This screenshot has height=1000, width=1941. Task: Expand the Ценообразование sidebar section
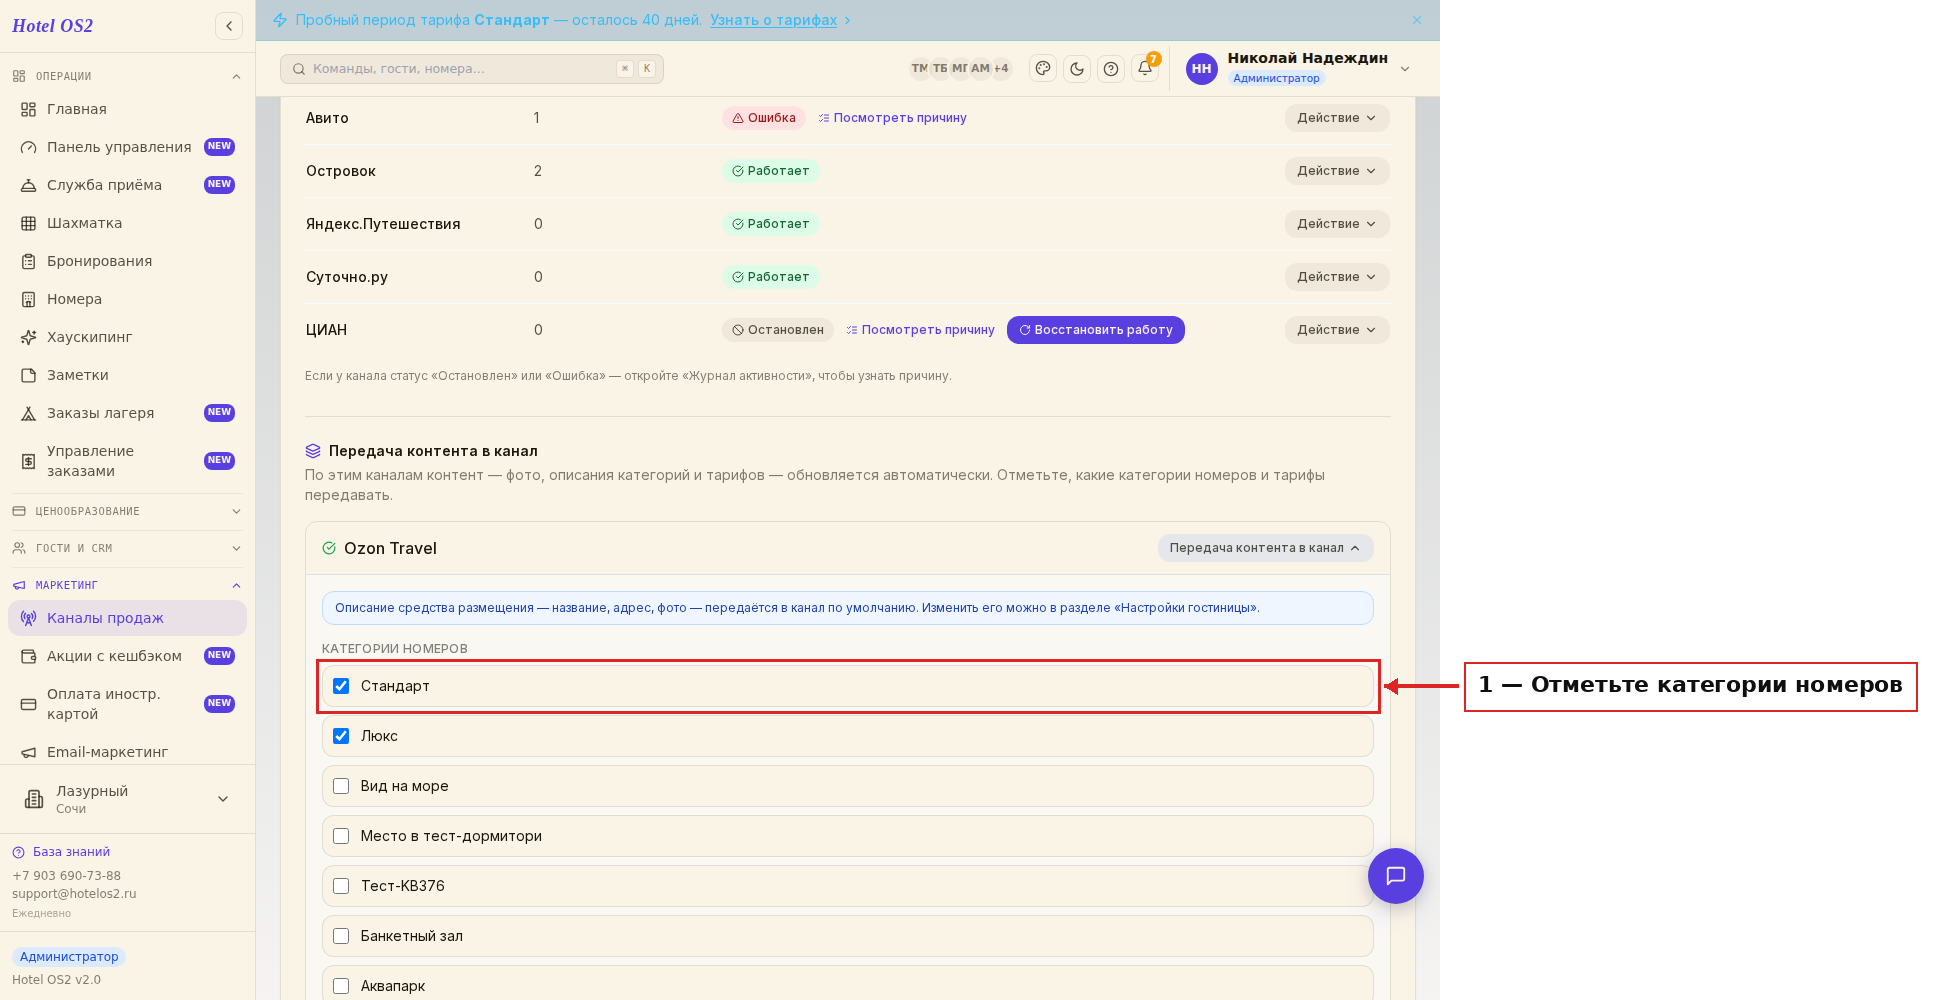click(127, 511)
